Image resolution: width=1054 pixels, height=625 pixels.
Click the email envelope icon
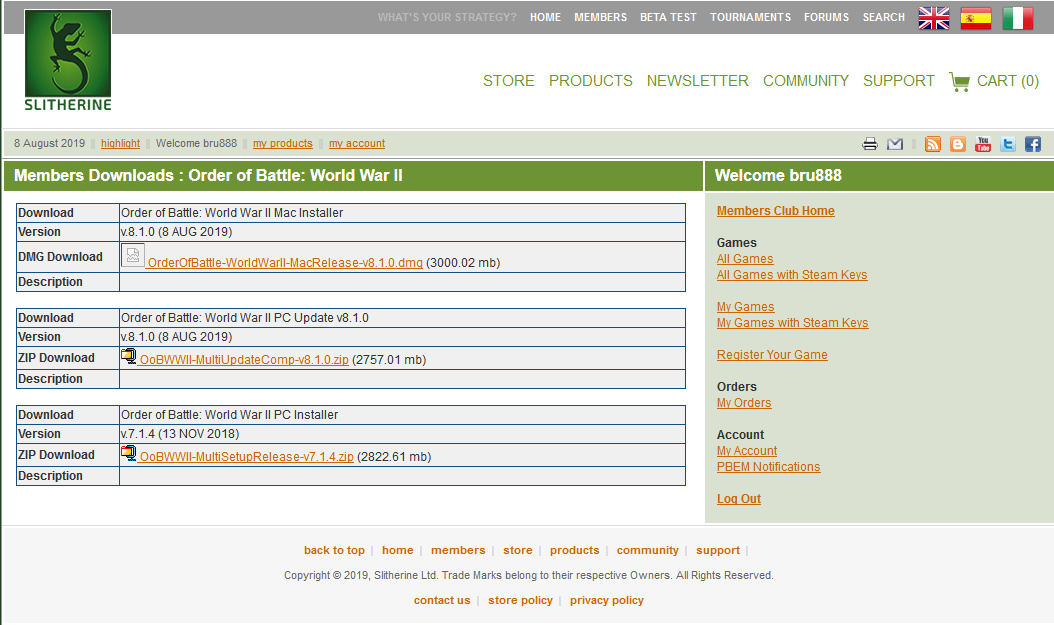(895, 144)
